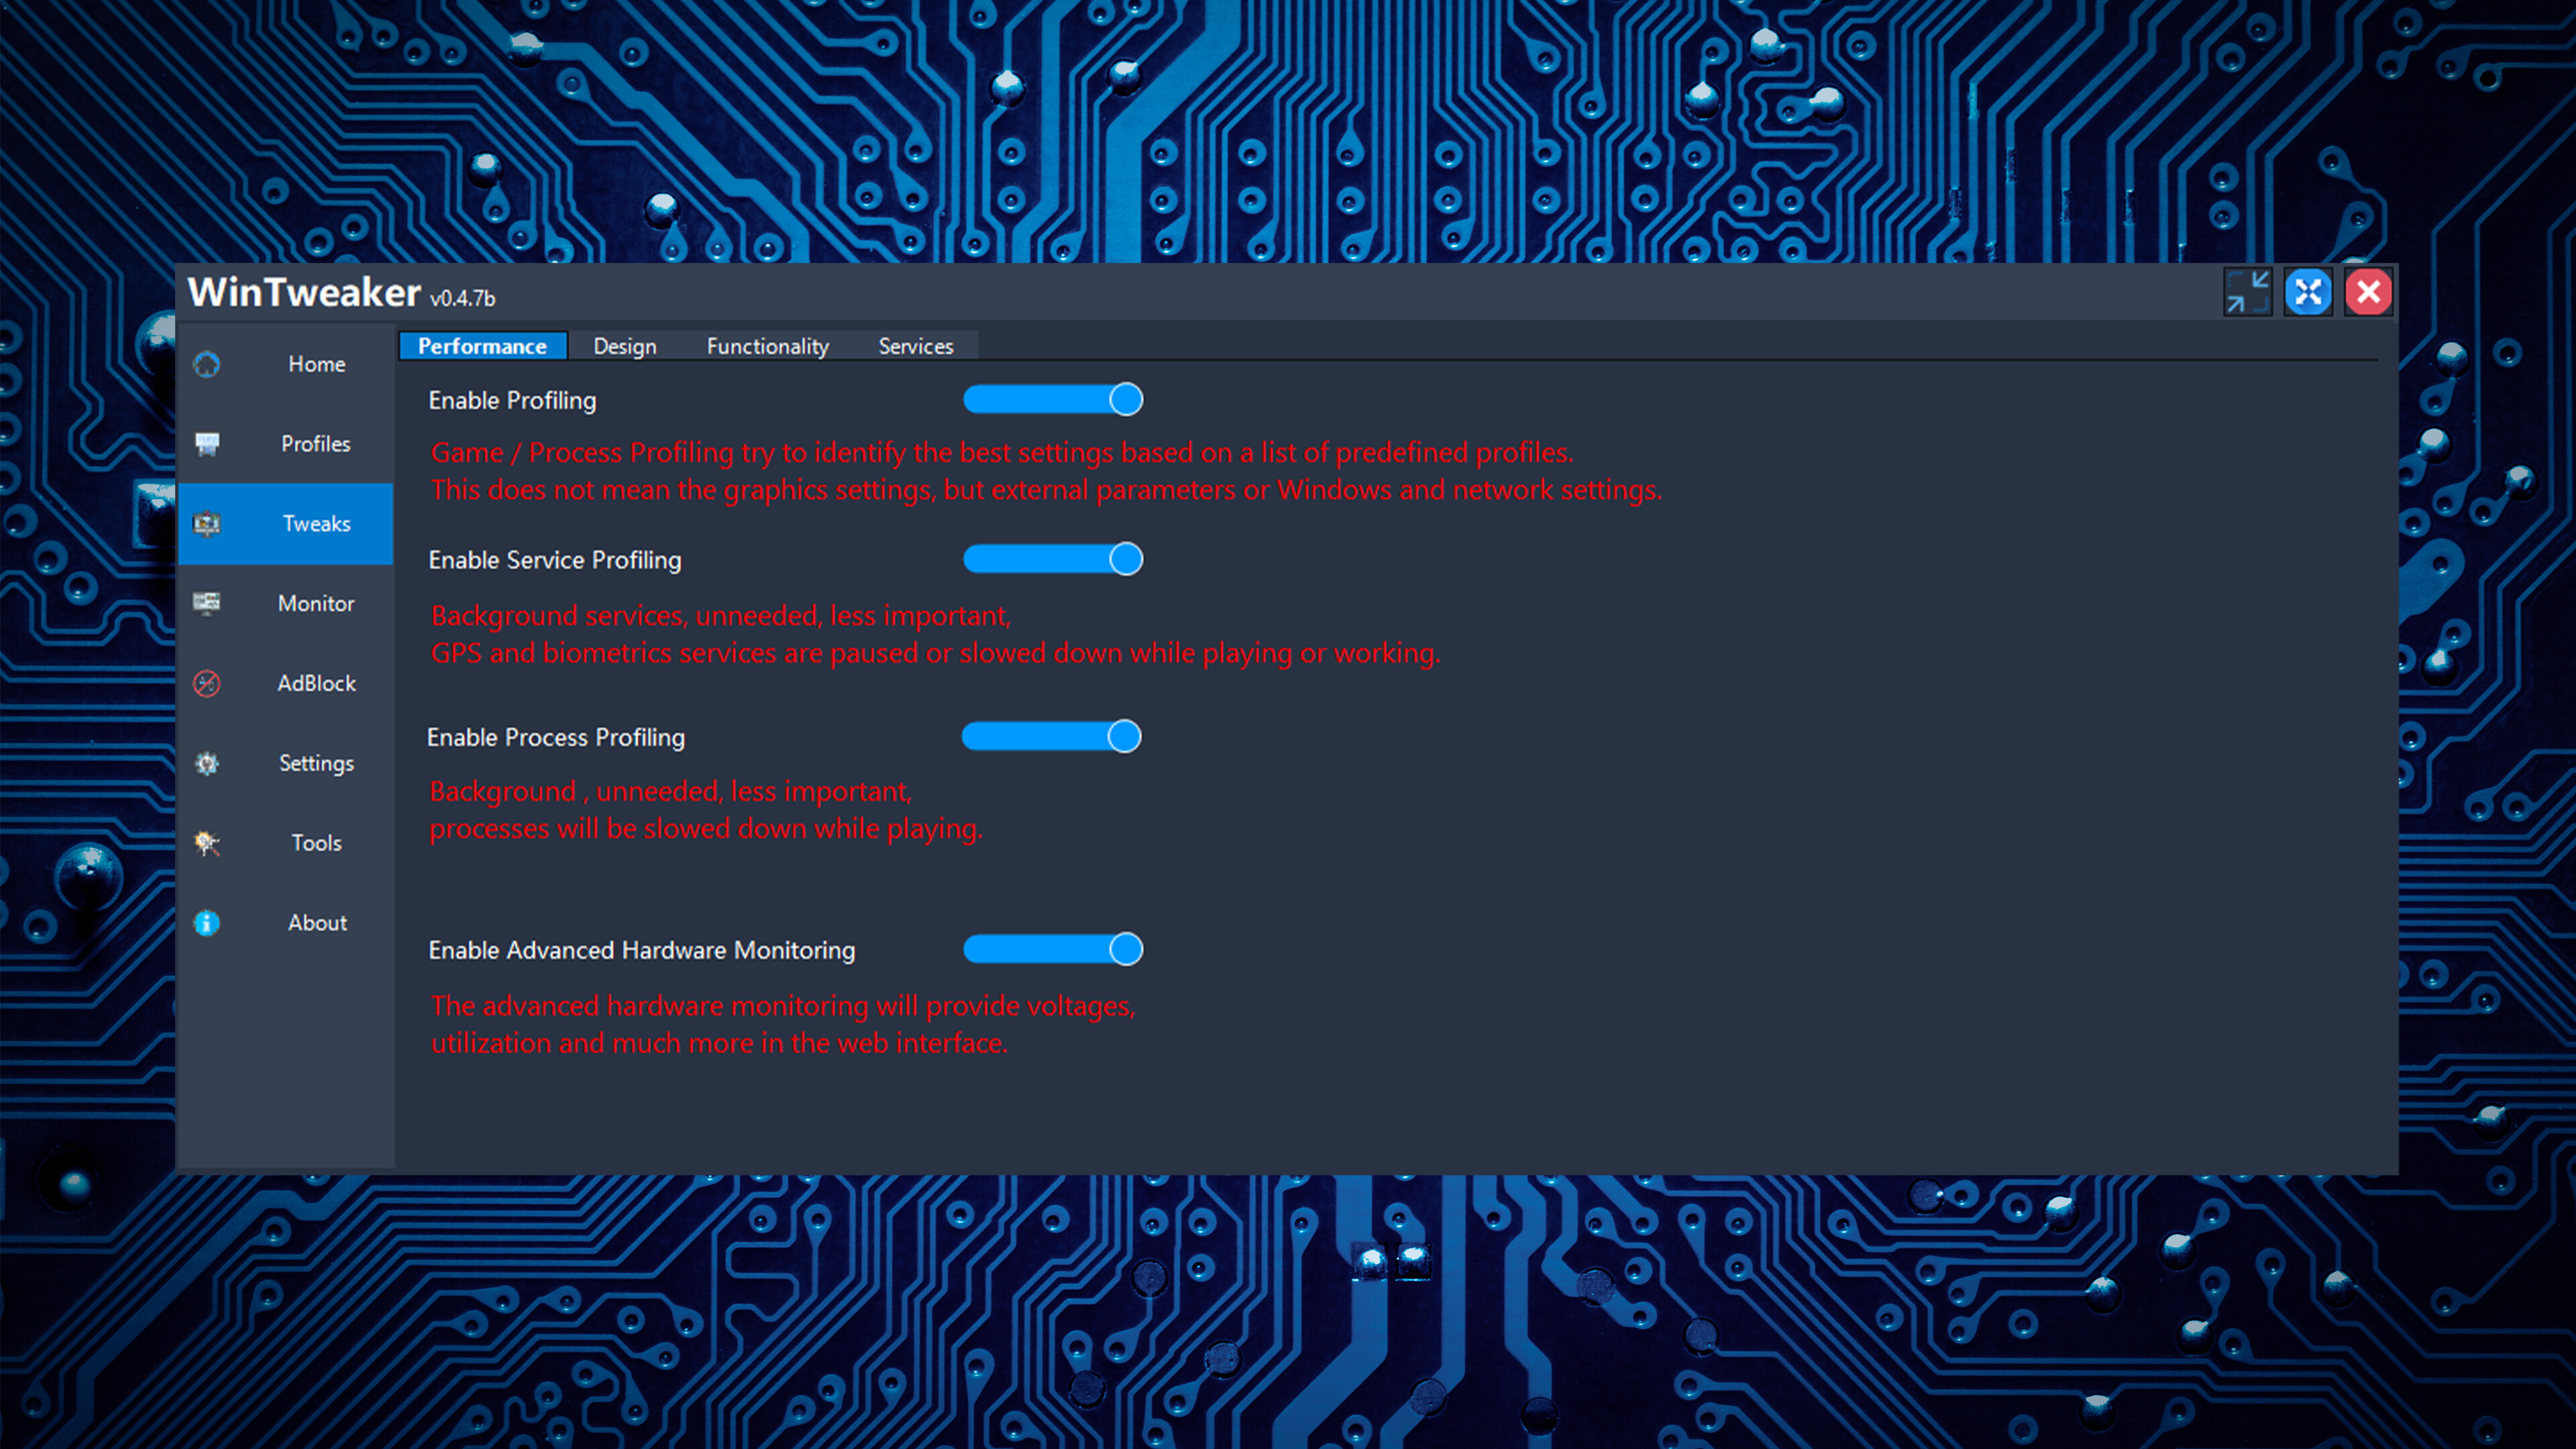The image size is (2576, 1449).
Task: Toggle Enable Process Profiling off
Action: coord(1051,736)
